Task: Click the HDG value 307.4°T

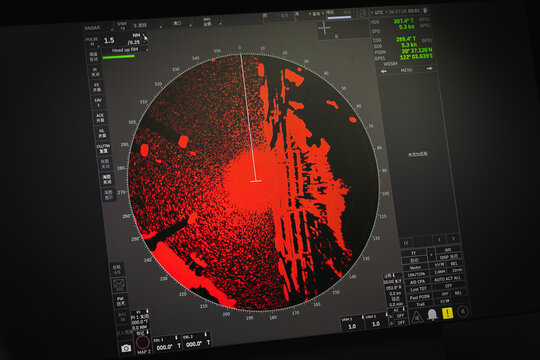Action: [403, 21]
